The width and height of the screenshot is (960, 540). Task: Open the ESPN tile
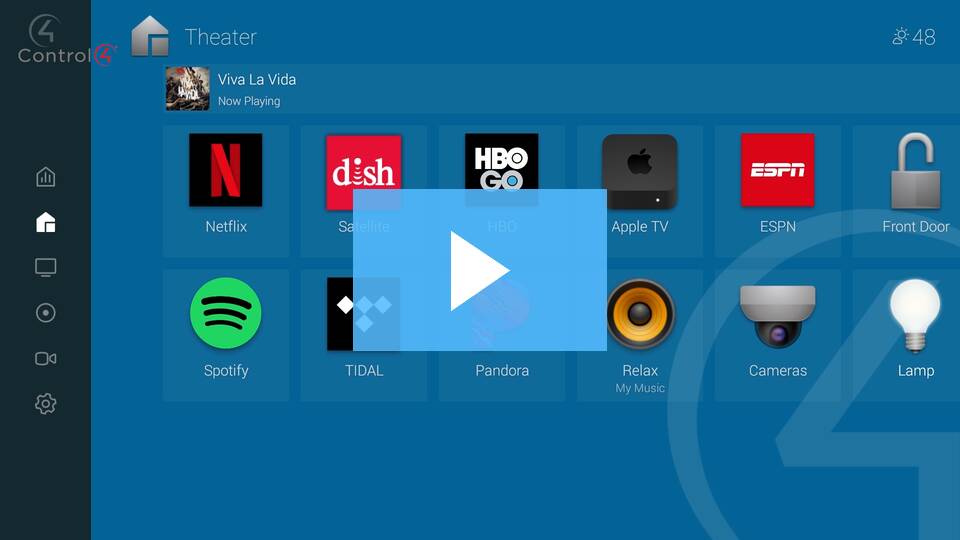point(778,191)
